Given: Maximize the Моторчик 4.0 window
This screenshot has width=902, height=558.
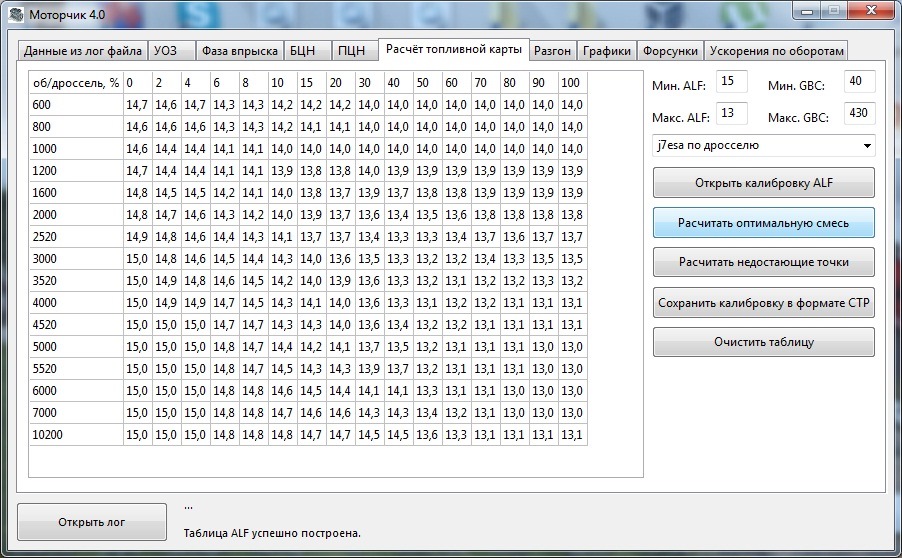Looking at the screenshot, I should (x=834, y=11).
